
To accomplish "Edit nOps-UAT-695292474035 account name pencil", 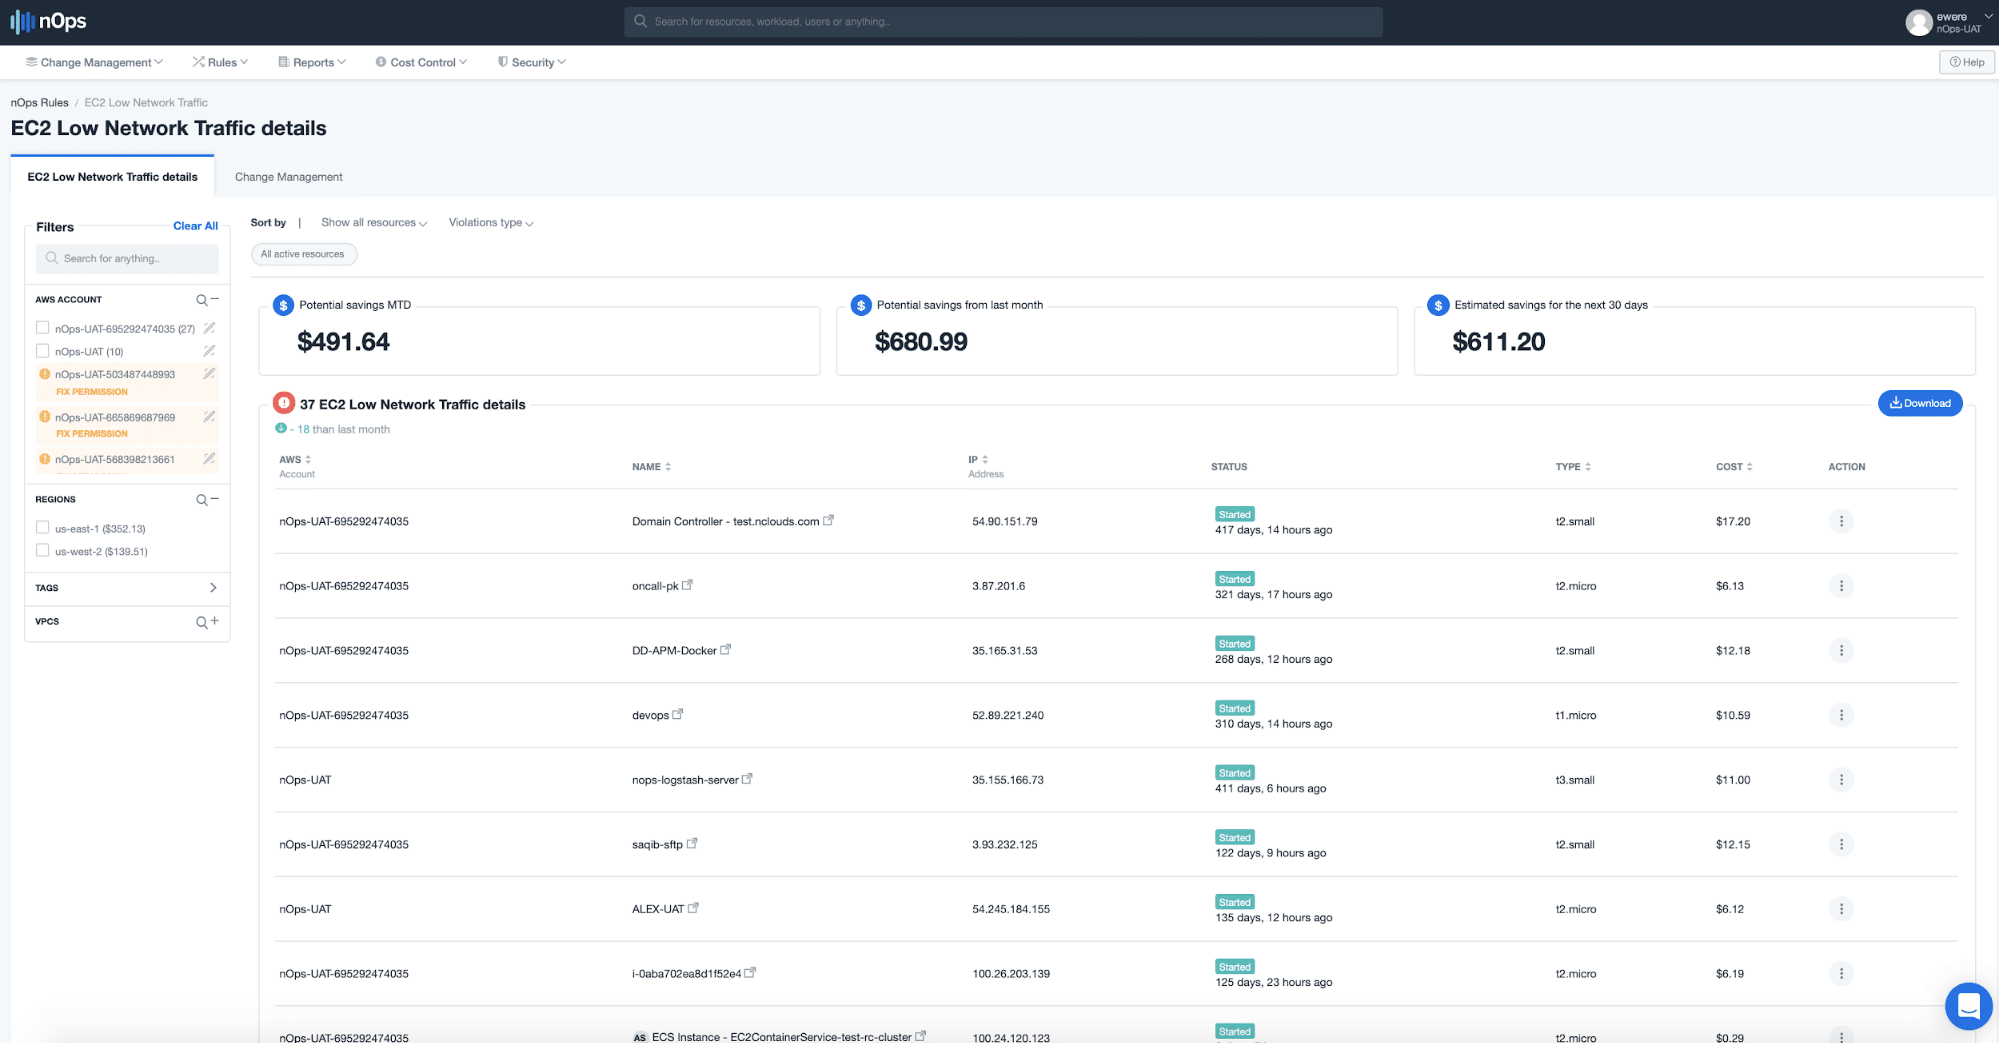I will point(209,328).
